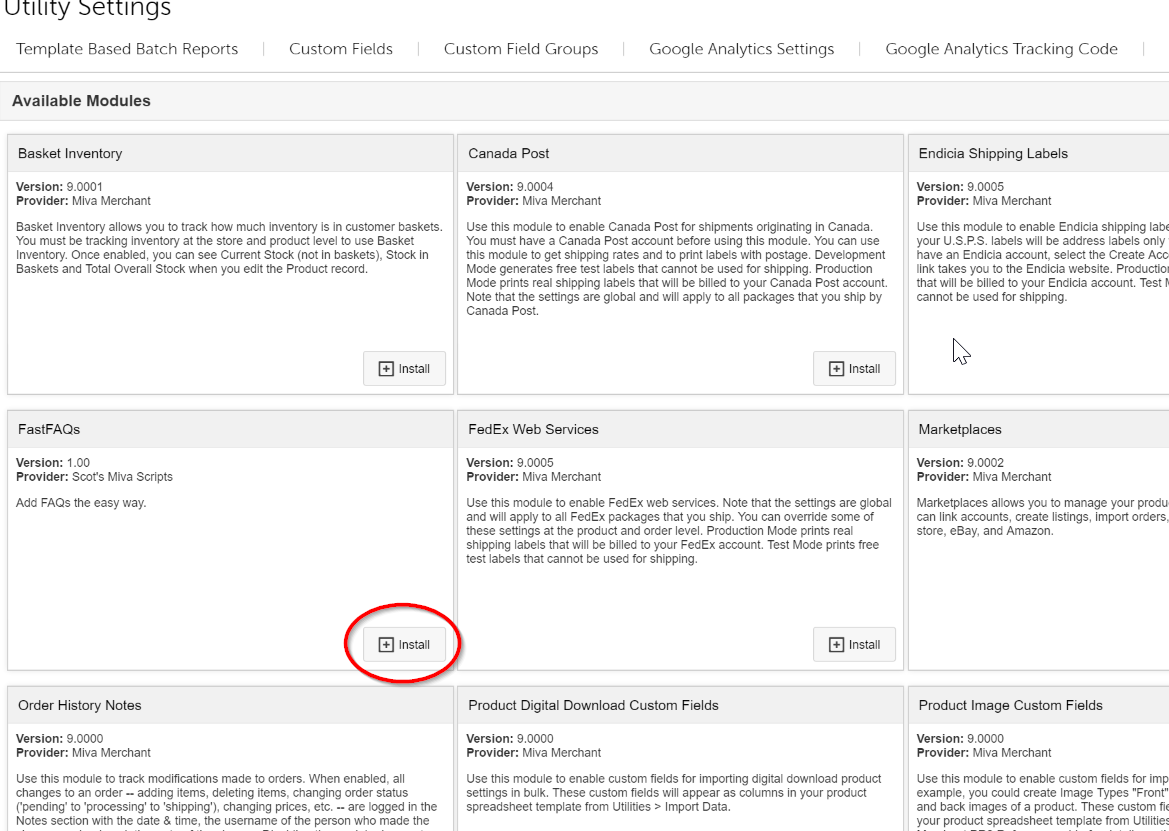Image resolution: width=1169 pixels, height=831 pixels.
Task: Select the Marketplaces module header
Action: tap(960, 430)
